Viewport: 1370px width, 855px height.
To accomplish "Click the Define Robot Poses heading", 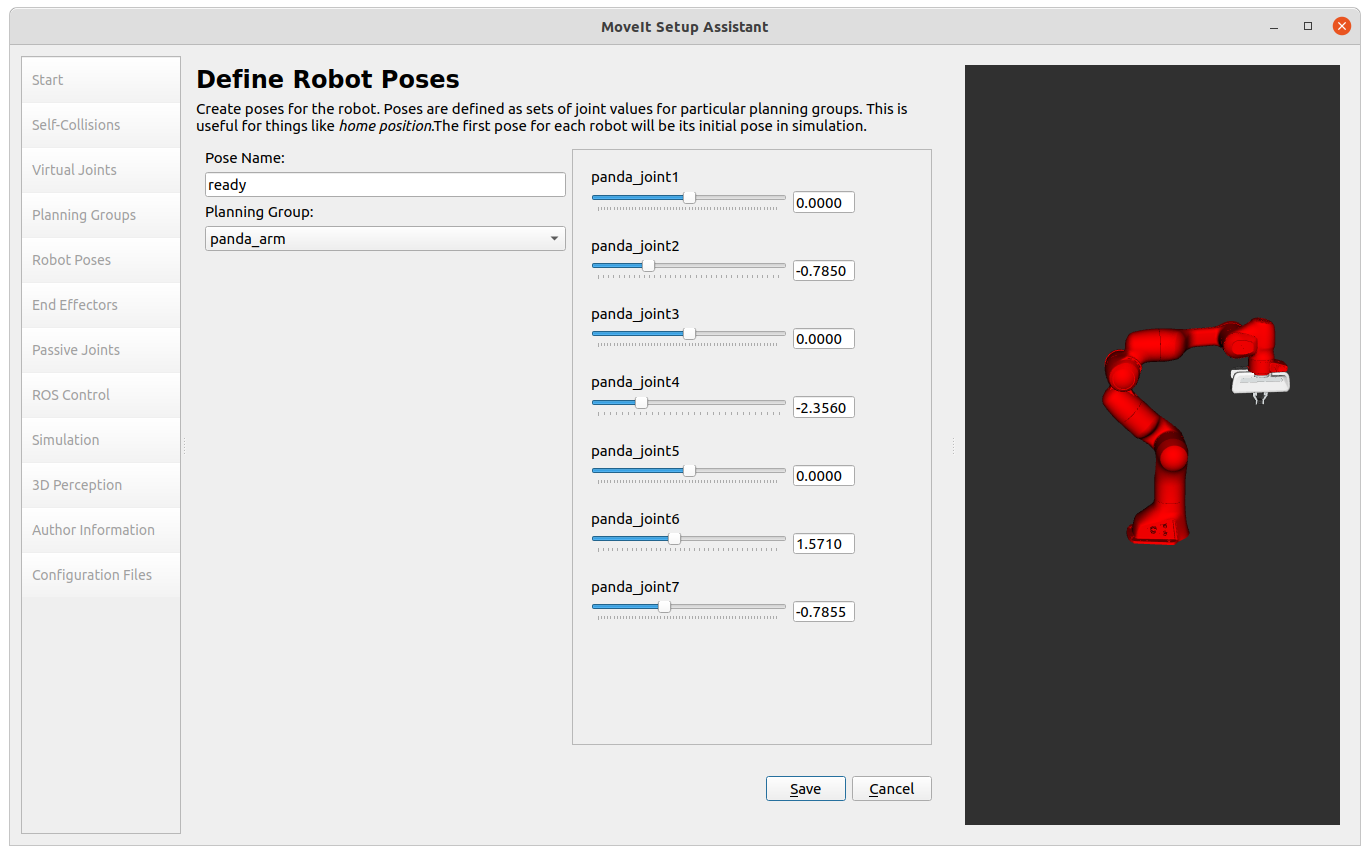I will pyautogui.click(x=328, y=79).
